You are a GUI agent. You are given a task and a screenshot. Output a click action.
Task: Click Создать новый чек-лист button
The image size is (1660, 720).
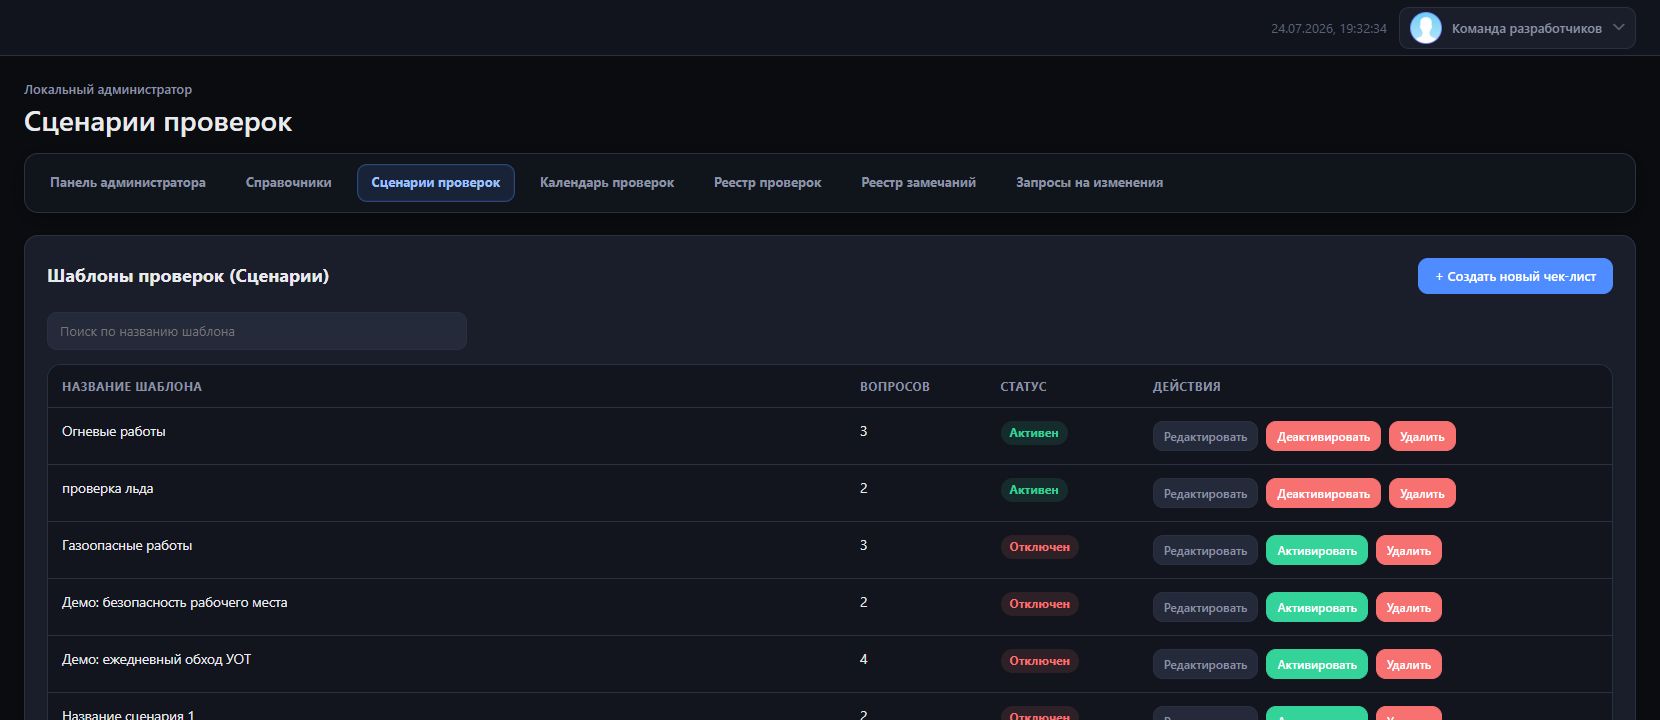click(x=1515, y=276)
